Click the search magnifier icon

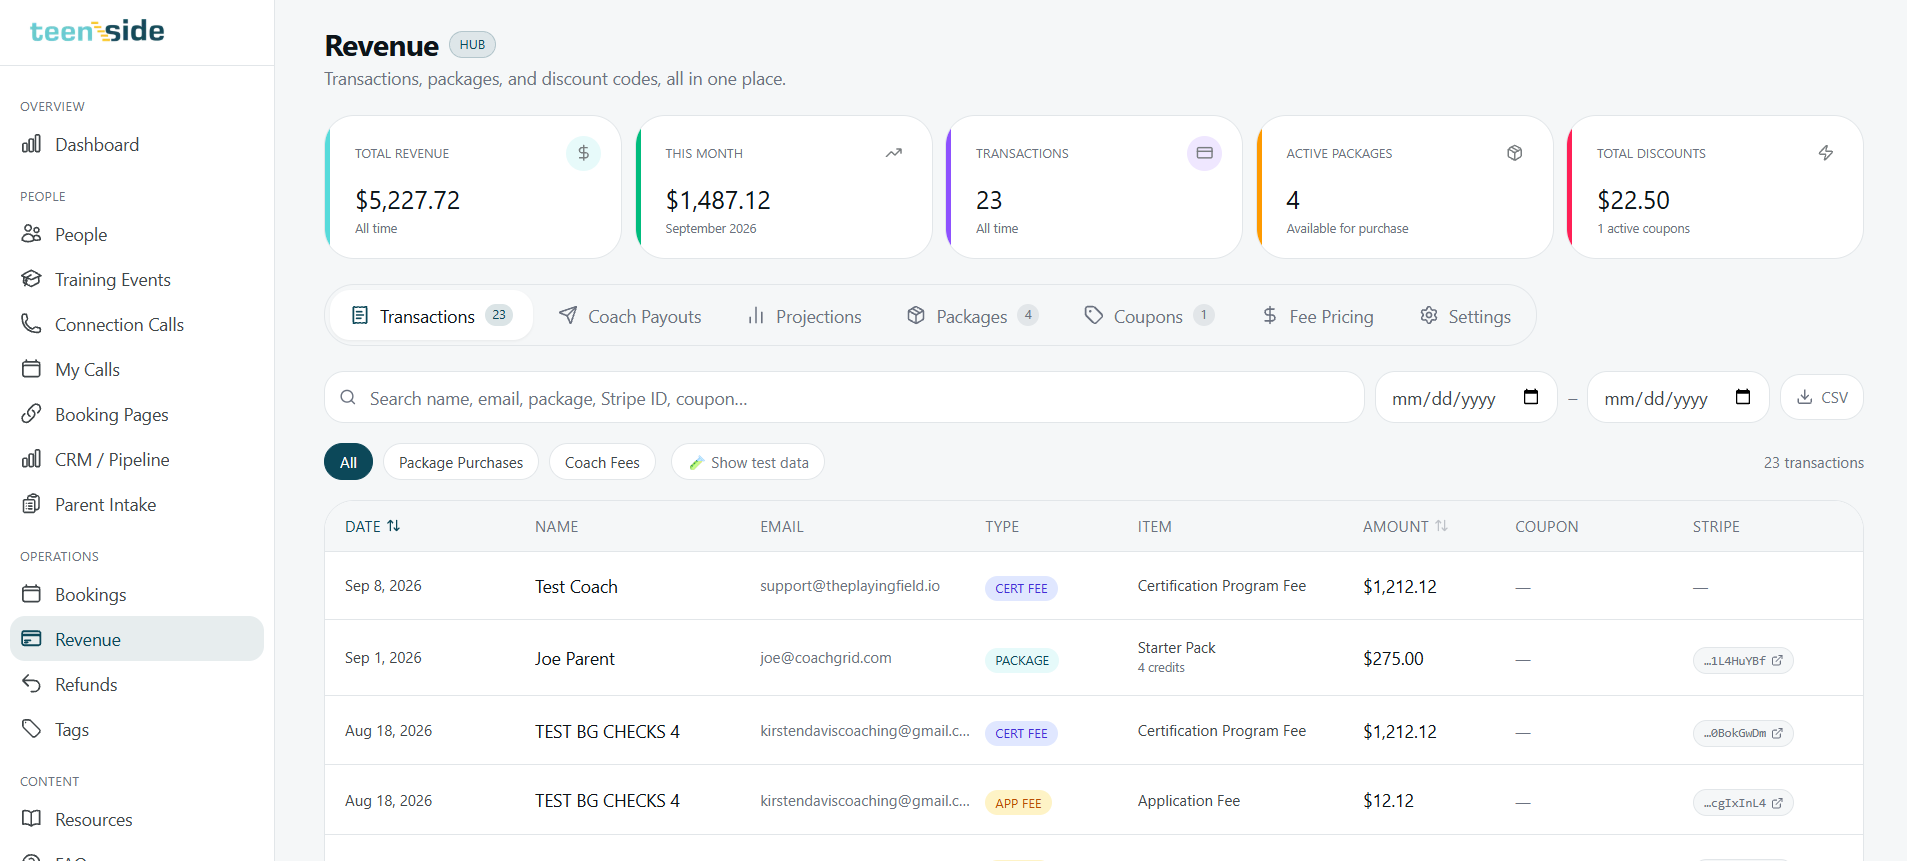[348, 398]
